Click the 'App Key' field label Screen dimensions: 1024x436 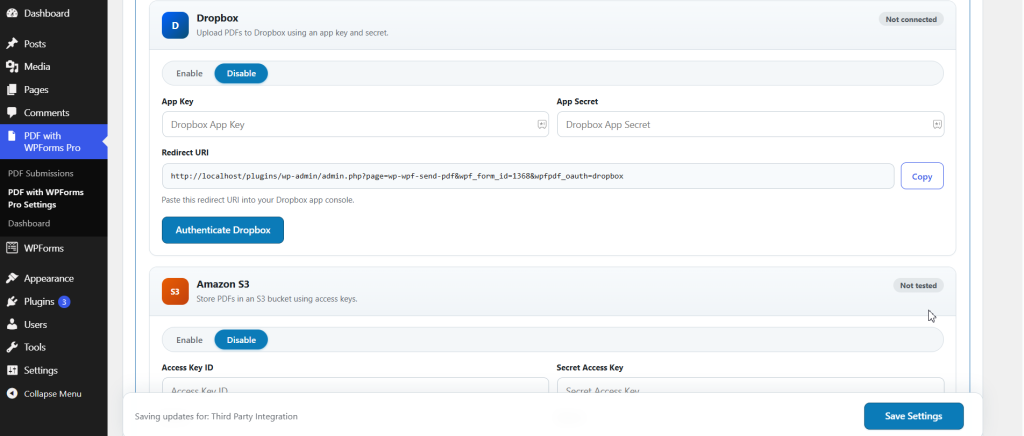(178, 102)
